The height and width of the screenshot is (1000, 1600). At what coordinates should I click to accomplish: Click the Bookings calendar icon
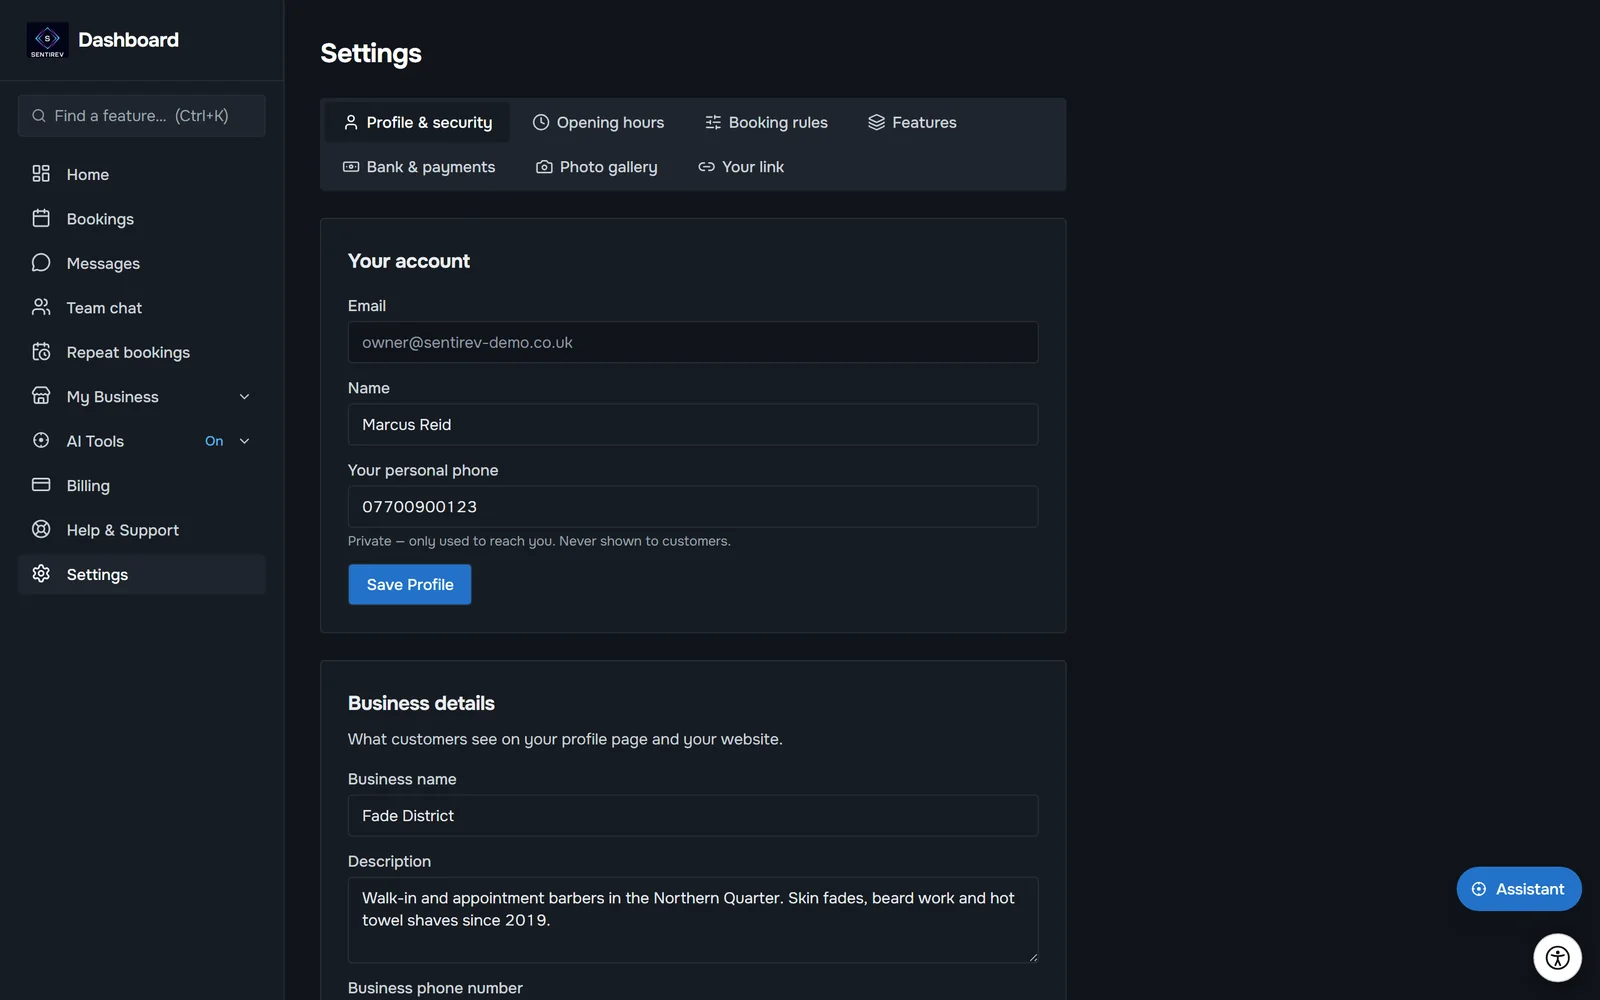(x=41, y=218)
